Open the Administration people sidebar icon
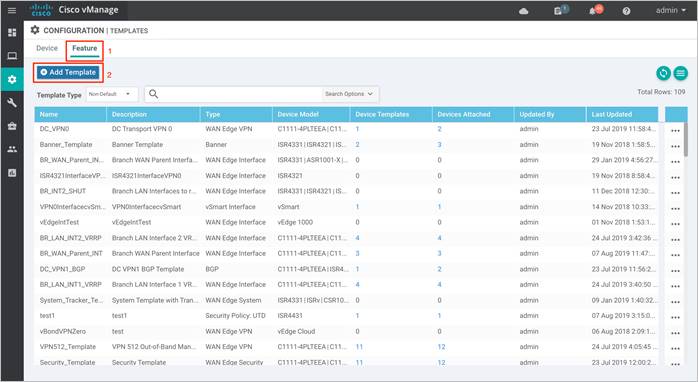The height and width of the screenshot is (382, 698). coord(12,149)
